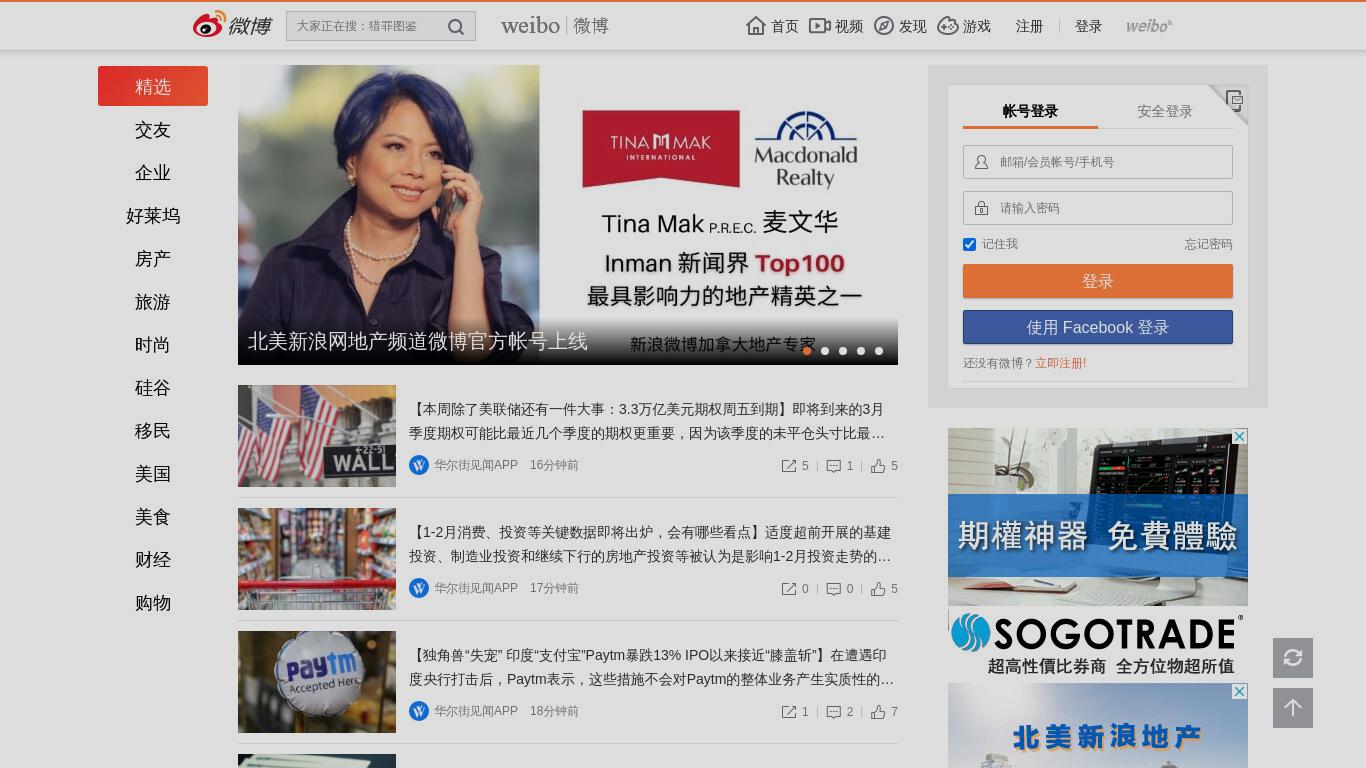Open the 立即注册! link
This screenshot has width=1366, height=768.
point(1061,363)
